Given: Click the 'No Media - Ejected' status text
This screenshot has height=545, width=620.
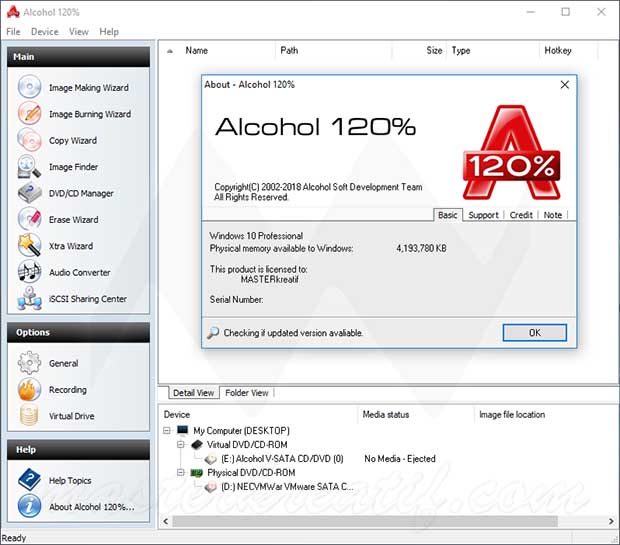Looking at the screenshot, I should pos(400,459).
